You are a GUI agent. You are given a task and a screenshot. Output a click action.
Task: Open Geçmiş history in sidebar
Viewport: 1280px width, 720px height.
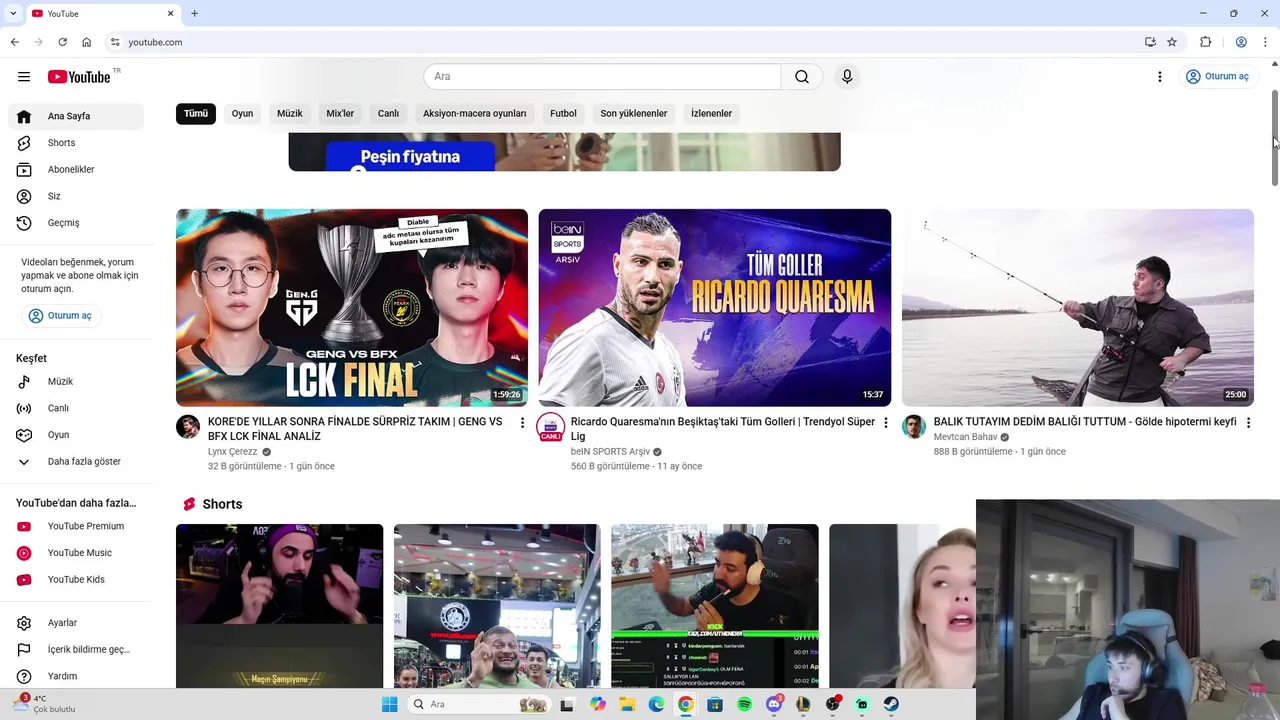pyautogui.click(x=76, y=223)
